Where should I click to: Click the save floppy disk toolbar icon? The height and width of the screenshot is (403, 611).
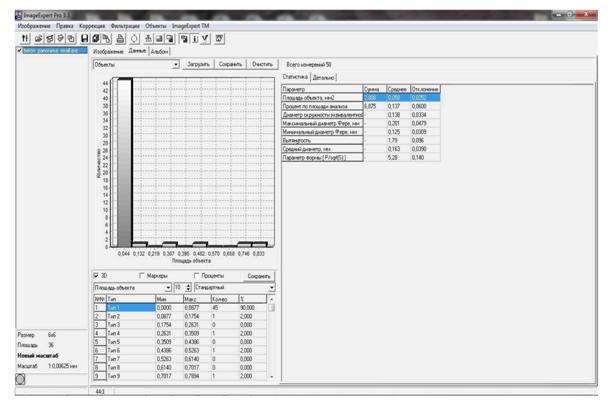pyautogui.click(x=85, y=36)
